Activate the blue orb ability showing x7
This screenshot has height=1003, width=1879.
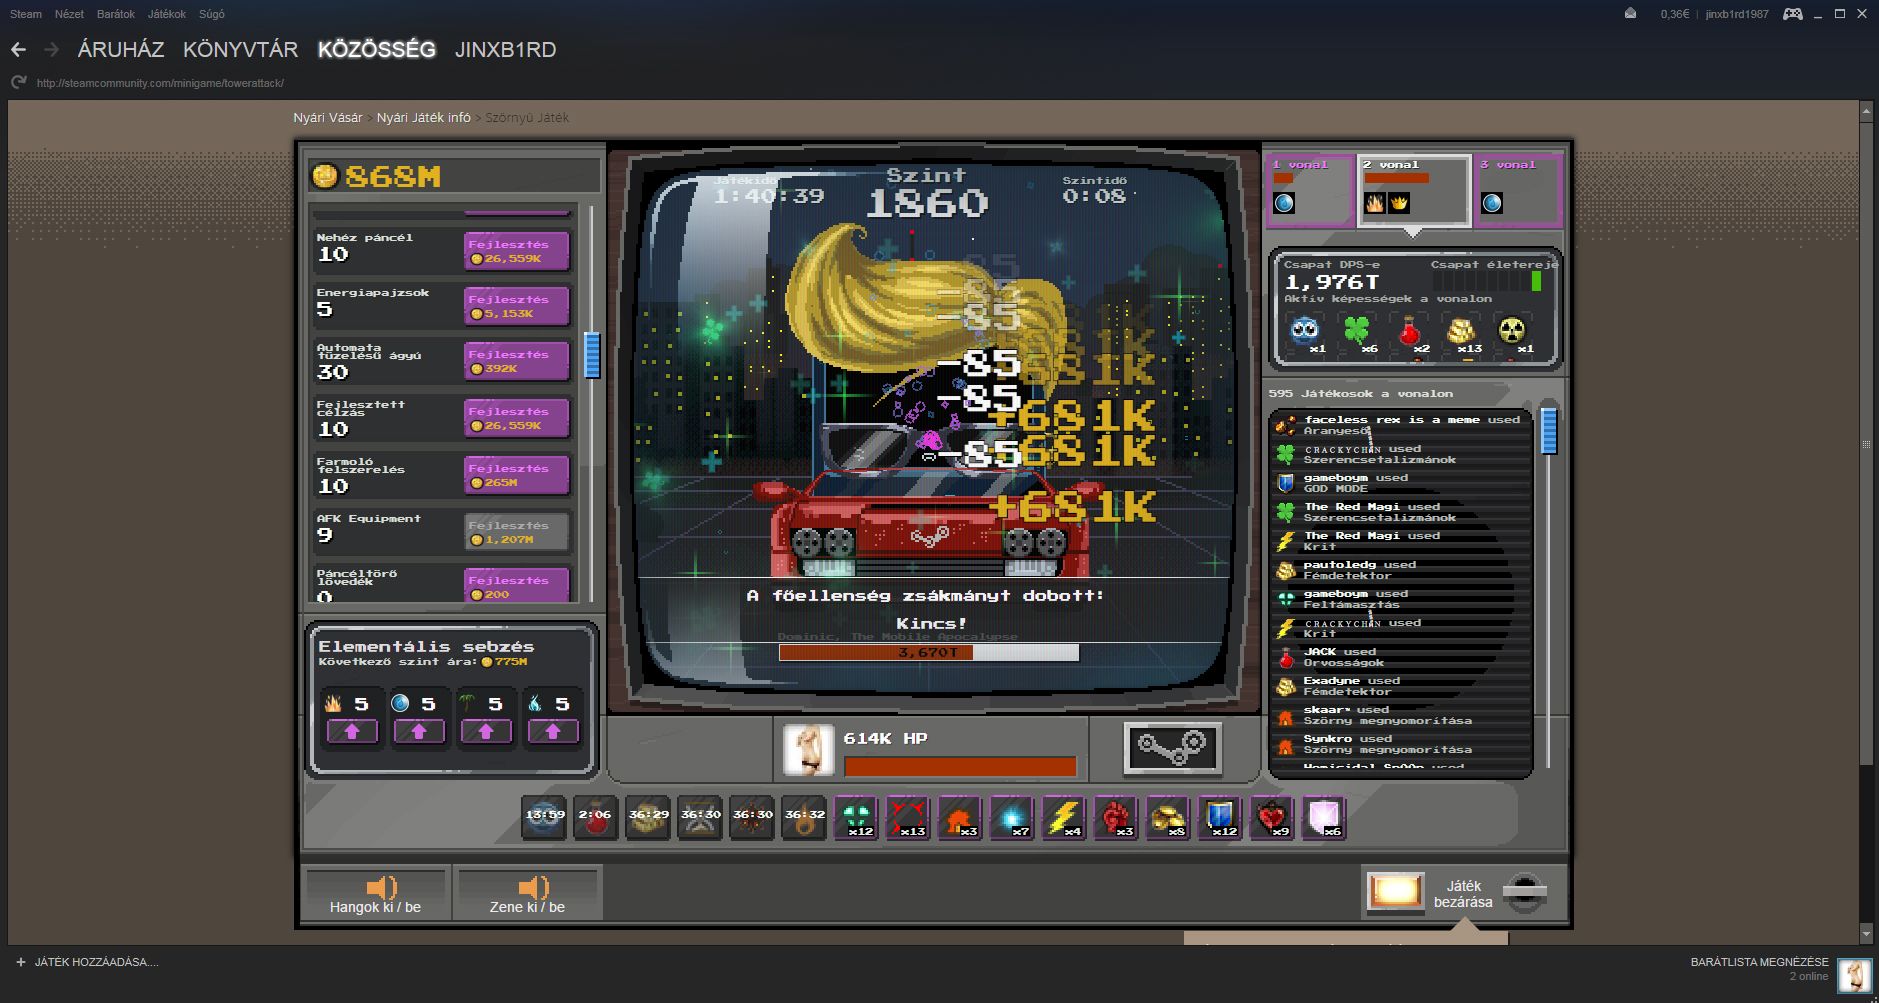(x=1012, y=817)
